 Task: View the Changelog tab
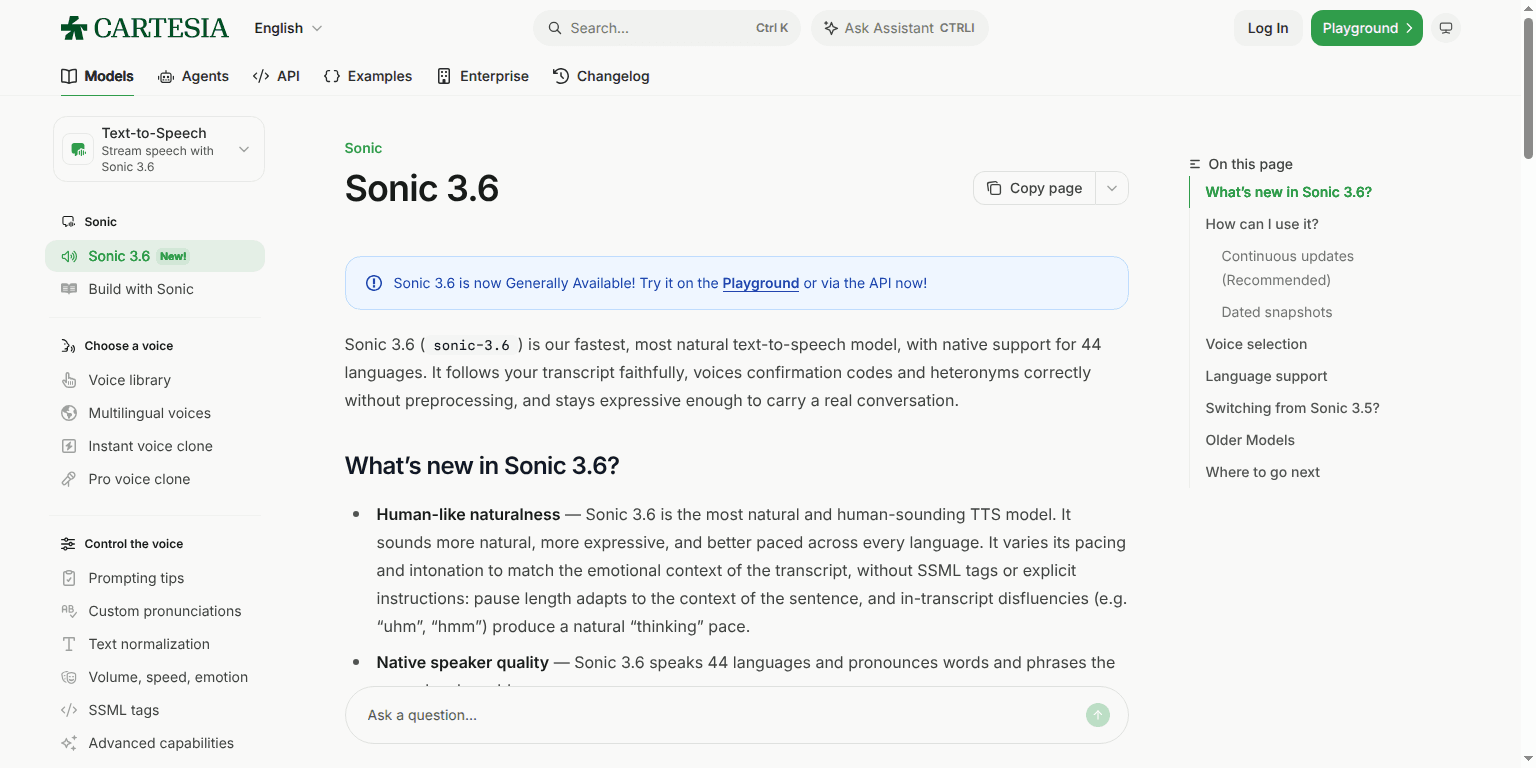coord(601,76)
